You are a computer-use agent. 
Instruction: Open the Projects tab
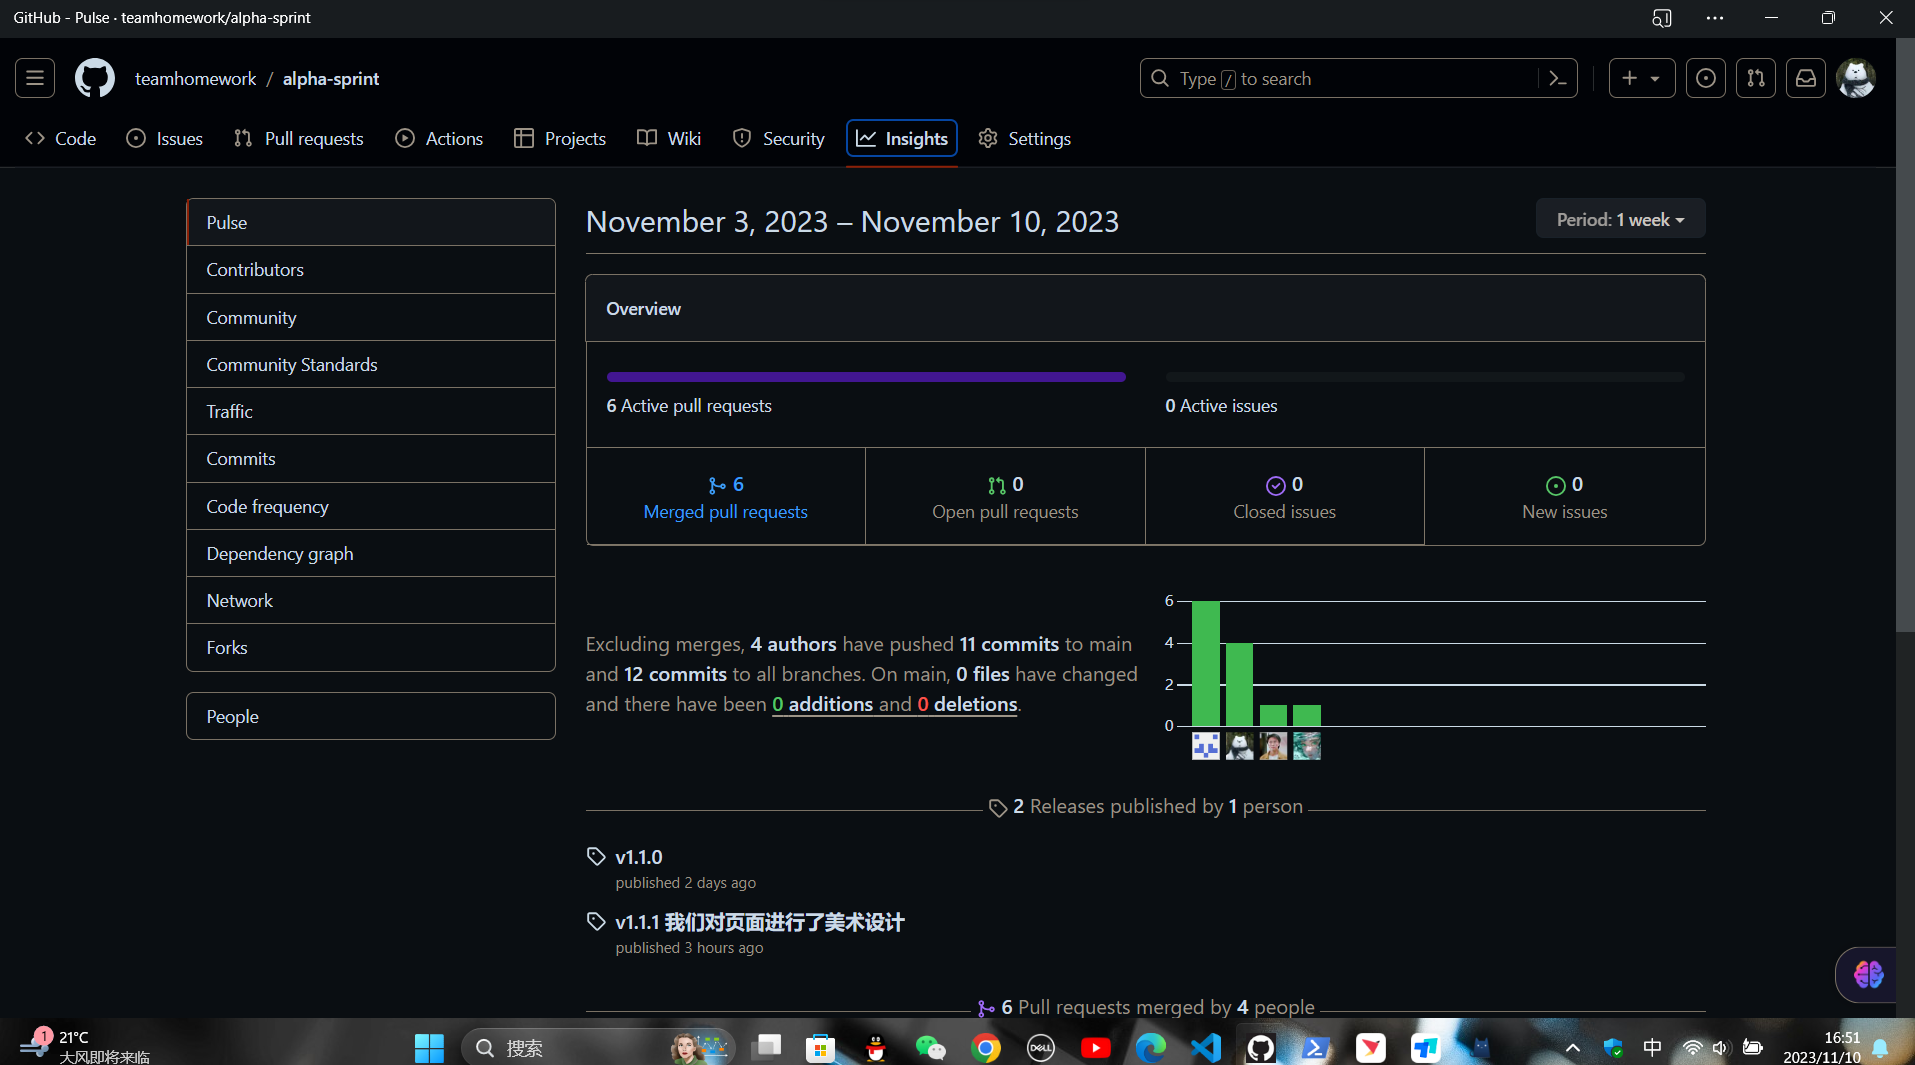(560, 138)
